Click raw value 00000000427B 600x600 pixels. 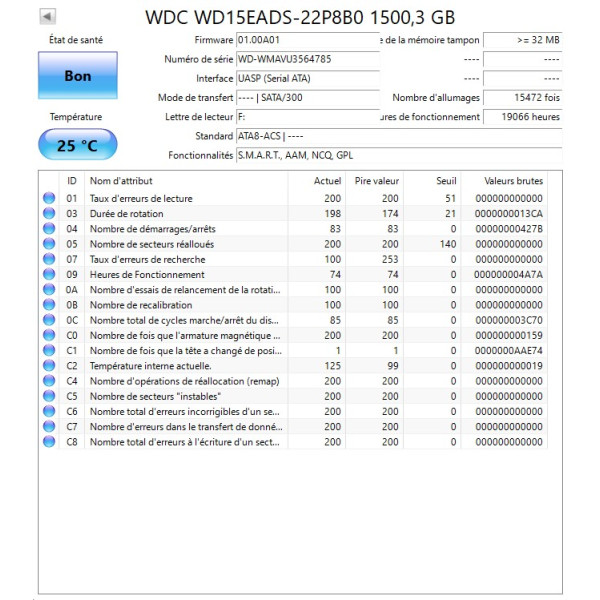click(x=509, y=228)
